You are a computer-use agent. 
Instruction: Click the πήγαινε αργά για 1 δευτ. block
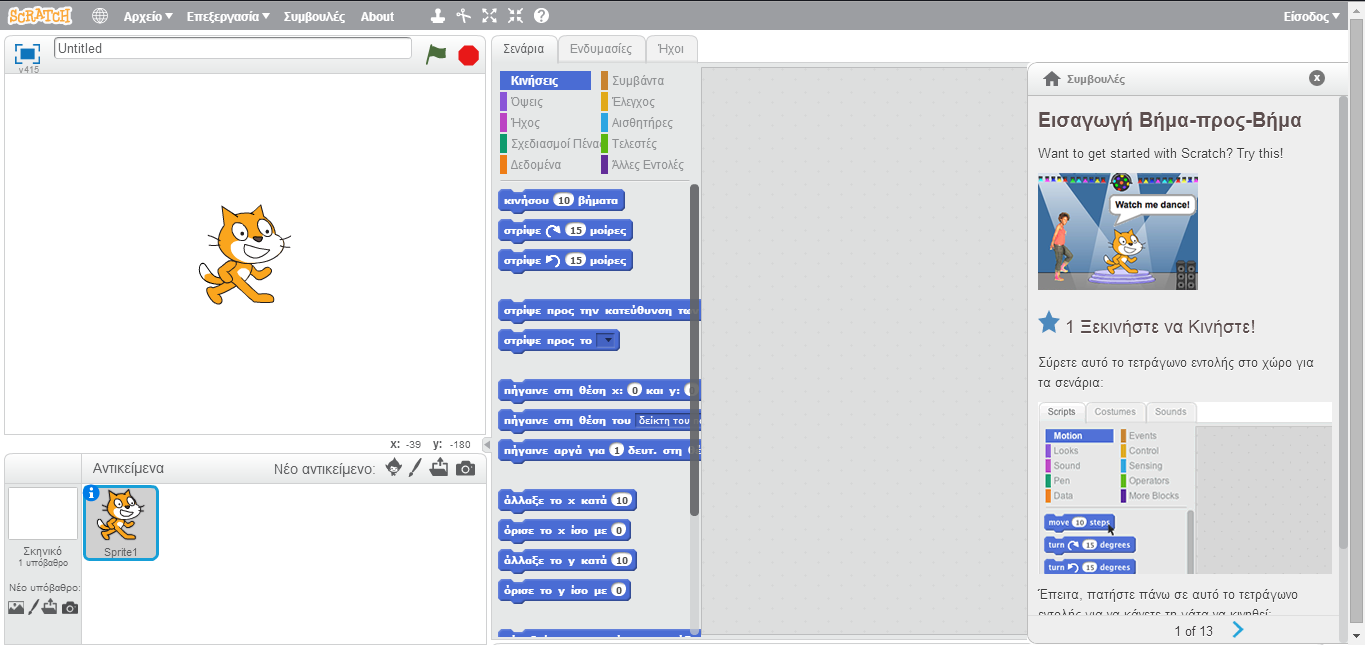(599, 451)
